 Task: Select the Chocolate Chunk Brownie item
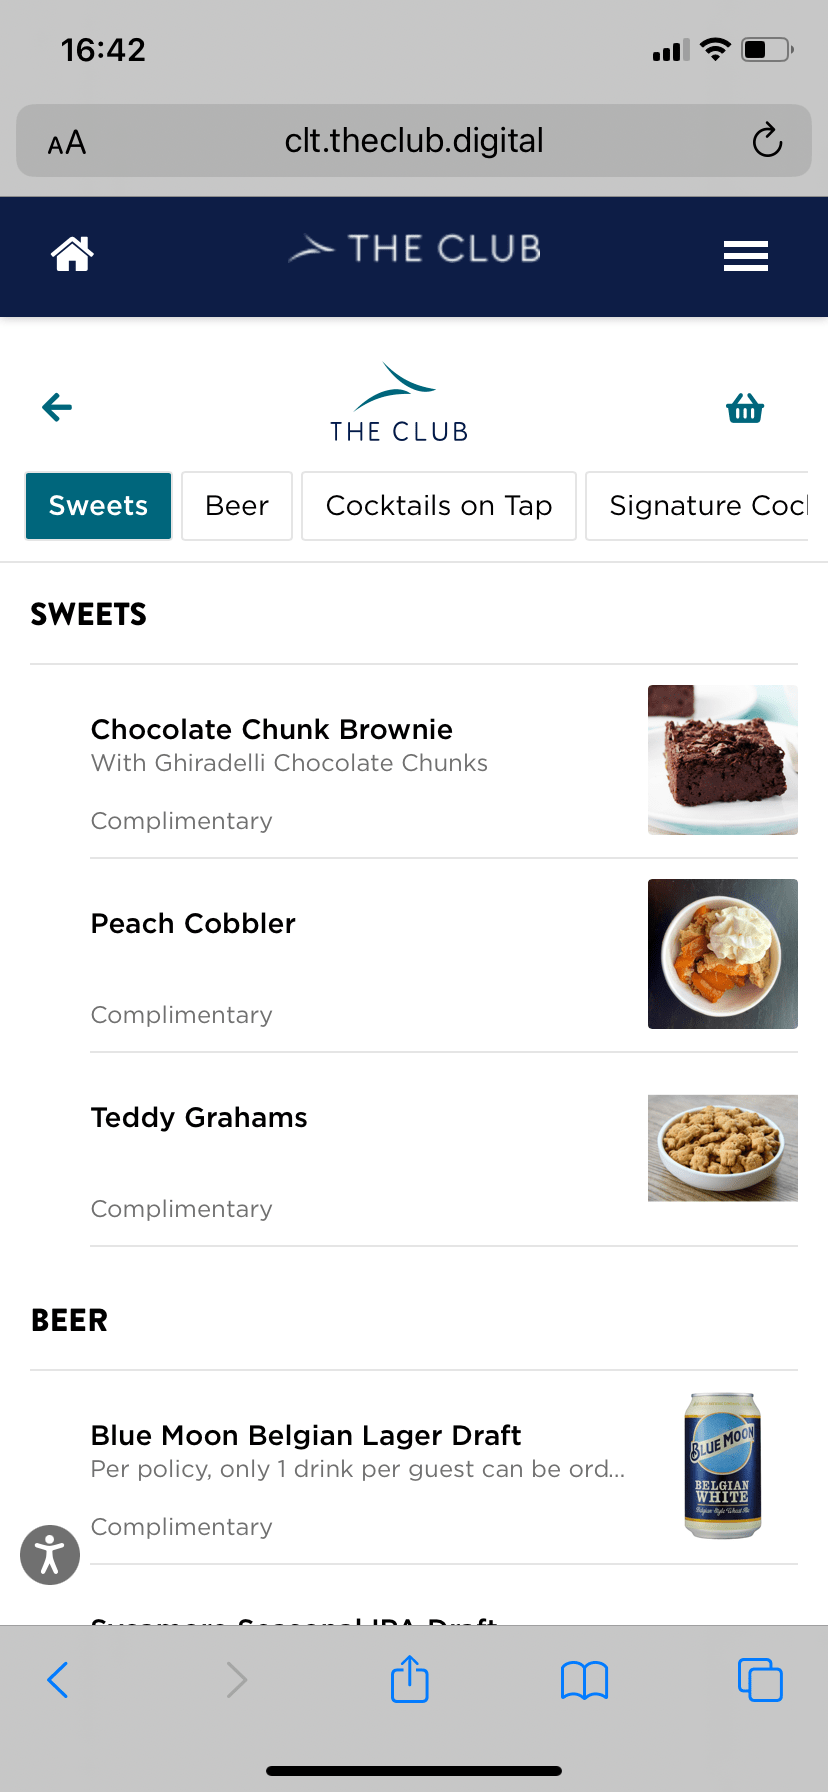pyautogui.click(x=272, y=730)
